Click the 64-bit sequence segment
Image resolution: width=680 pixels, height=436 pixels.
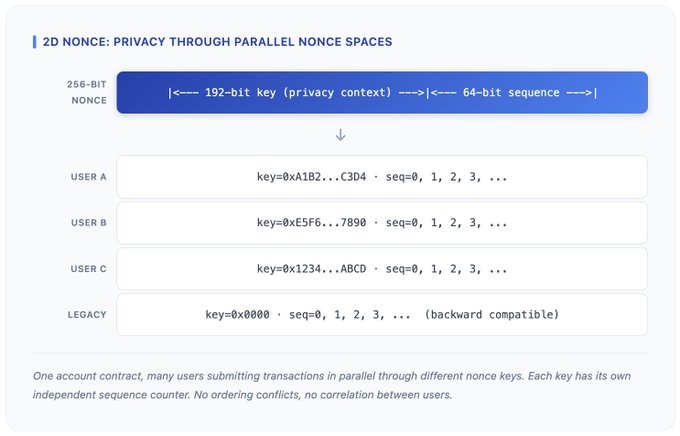tap(513, 93)
